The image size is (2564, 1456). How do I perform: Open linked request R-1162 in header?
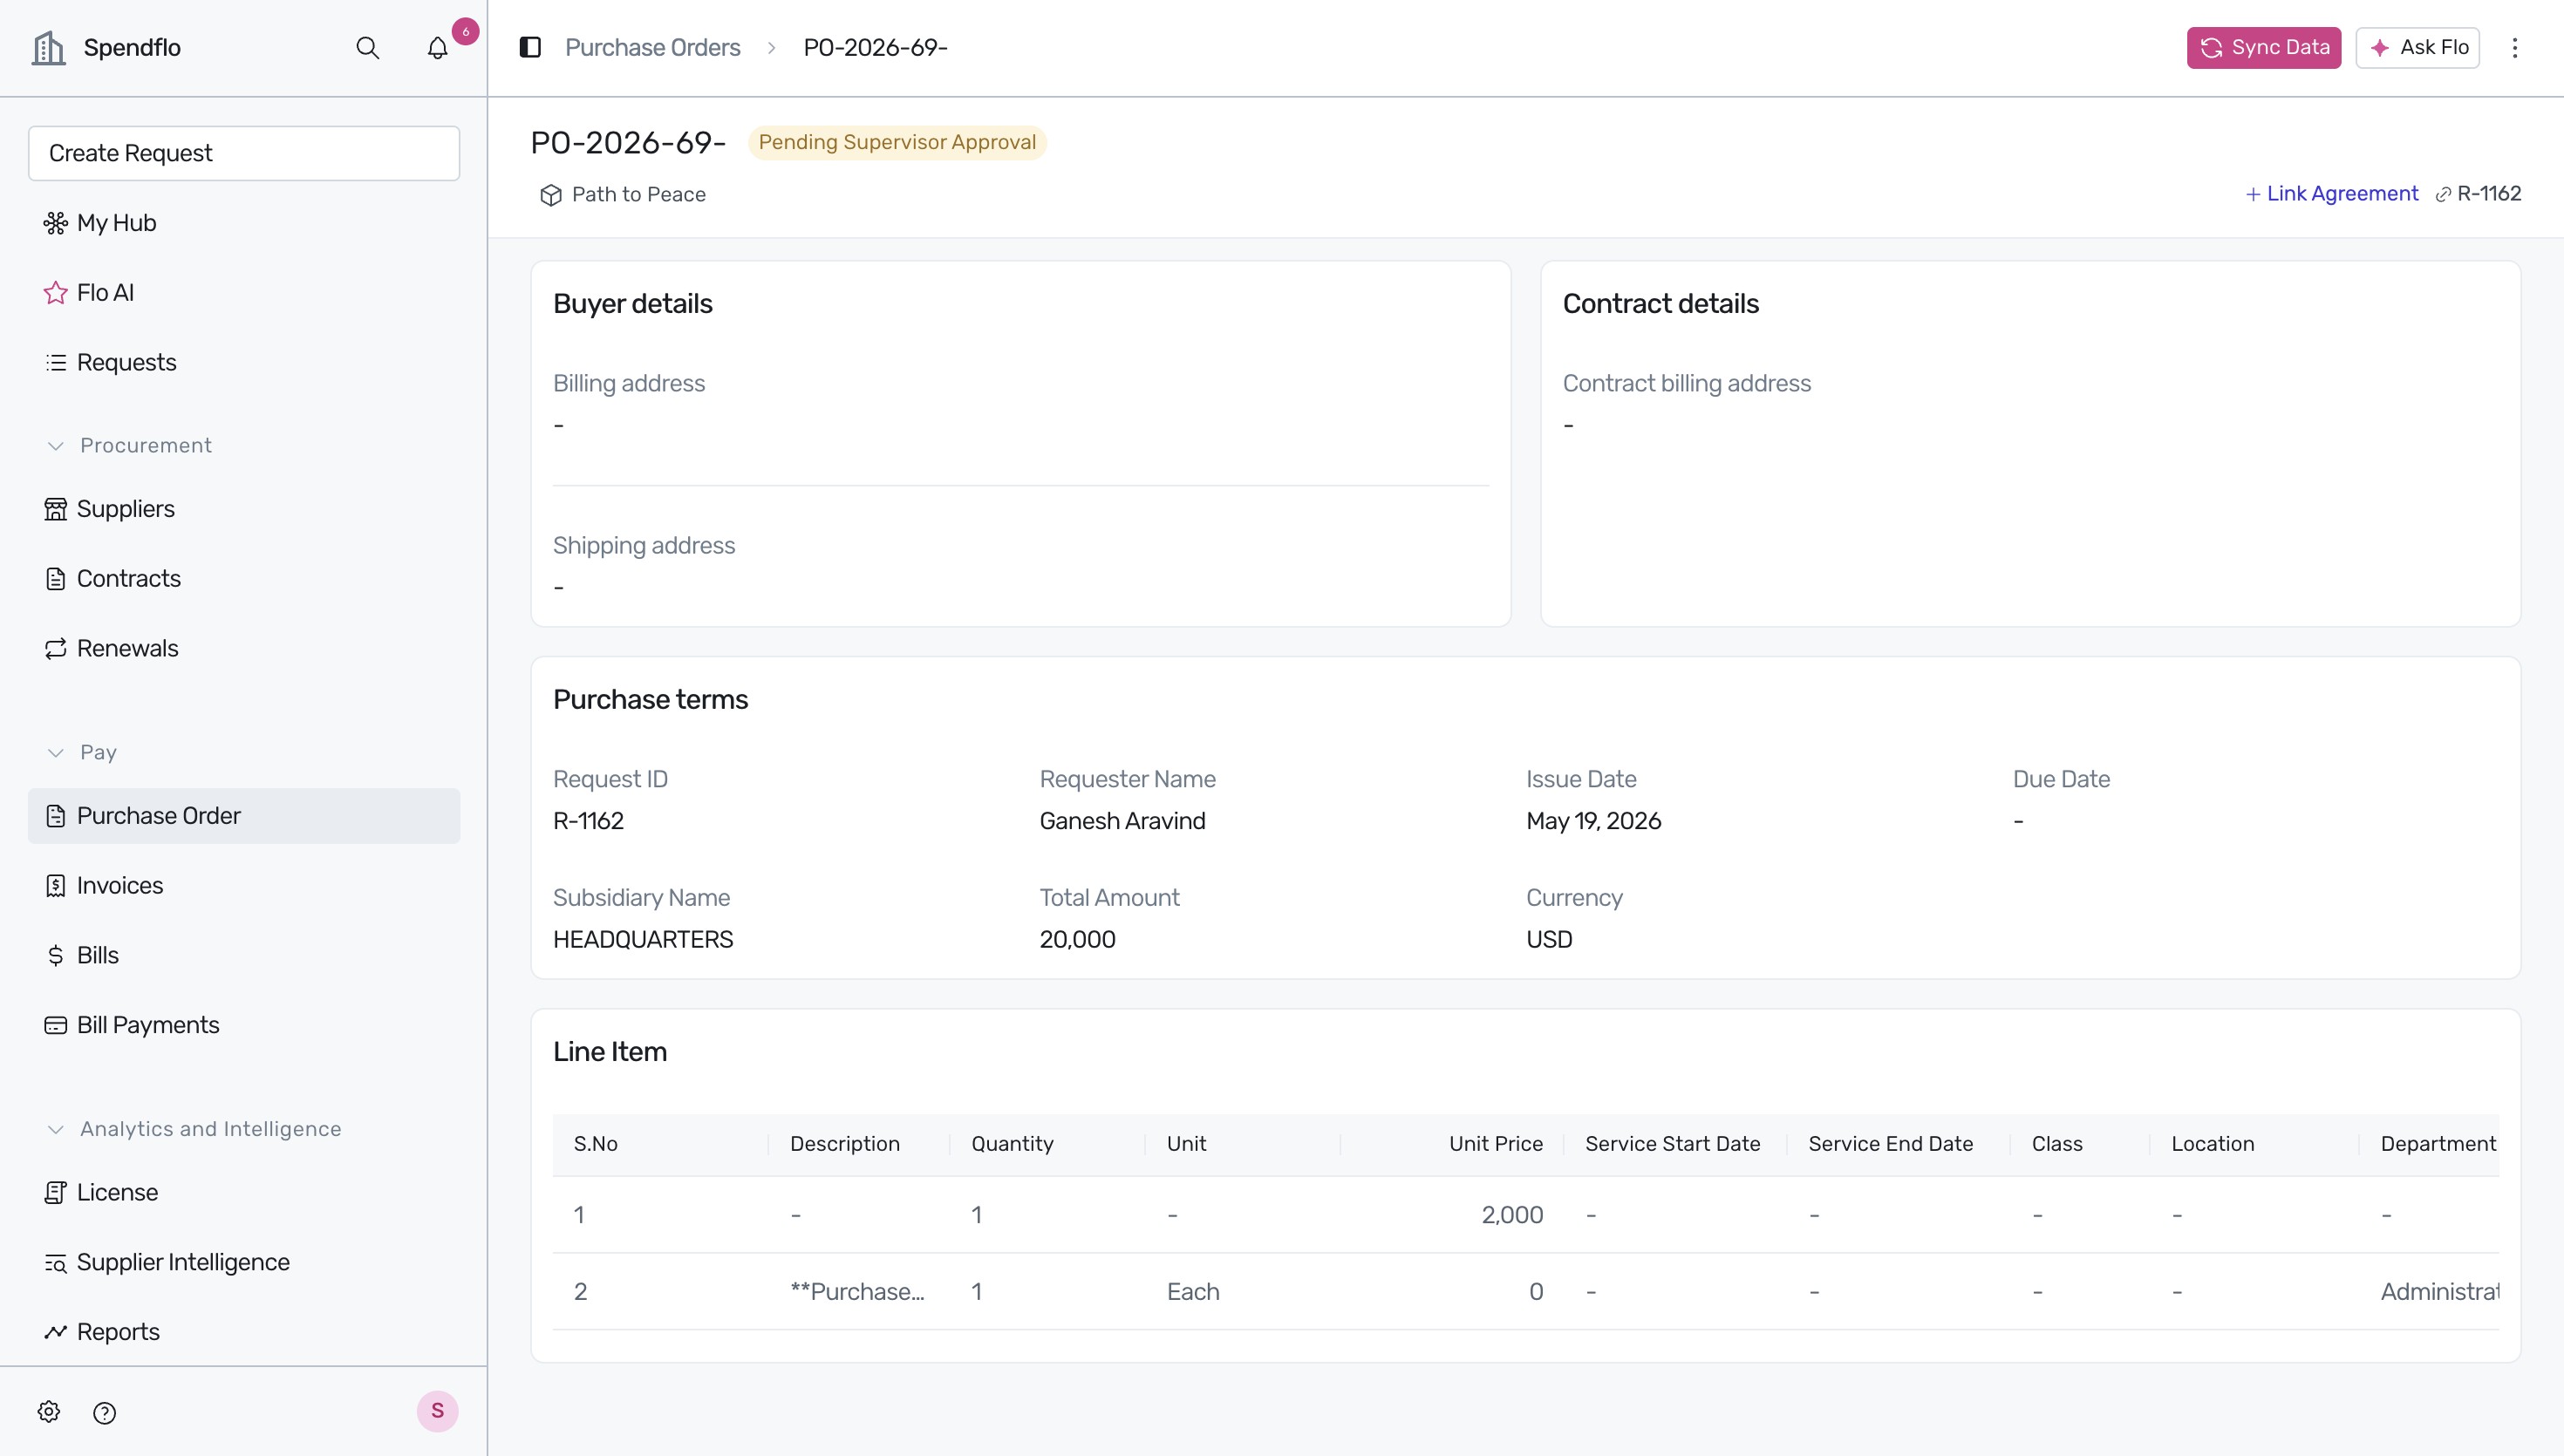2489,194
